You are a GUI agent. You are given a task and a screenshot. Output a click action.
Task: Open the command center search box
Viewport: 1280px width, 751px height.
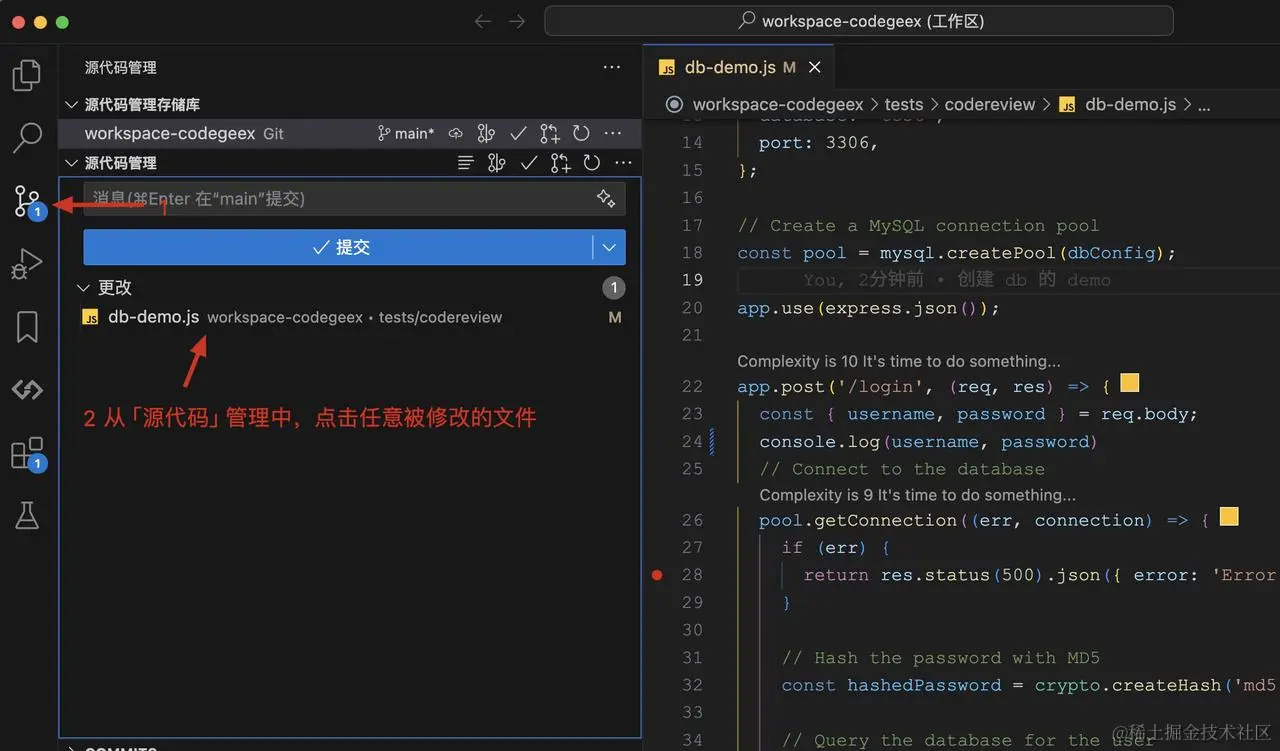(x=859, y=21)
